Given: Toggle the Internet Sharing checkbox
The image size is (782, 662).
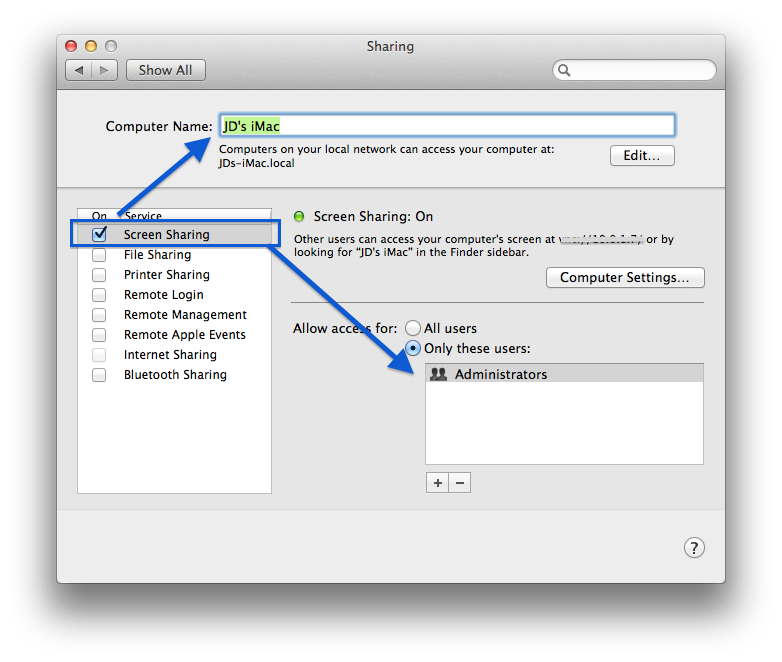Looking at the screenshot, I should click(99, 355).
